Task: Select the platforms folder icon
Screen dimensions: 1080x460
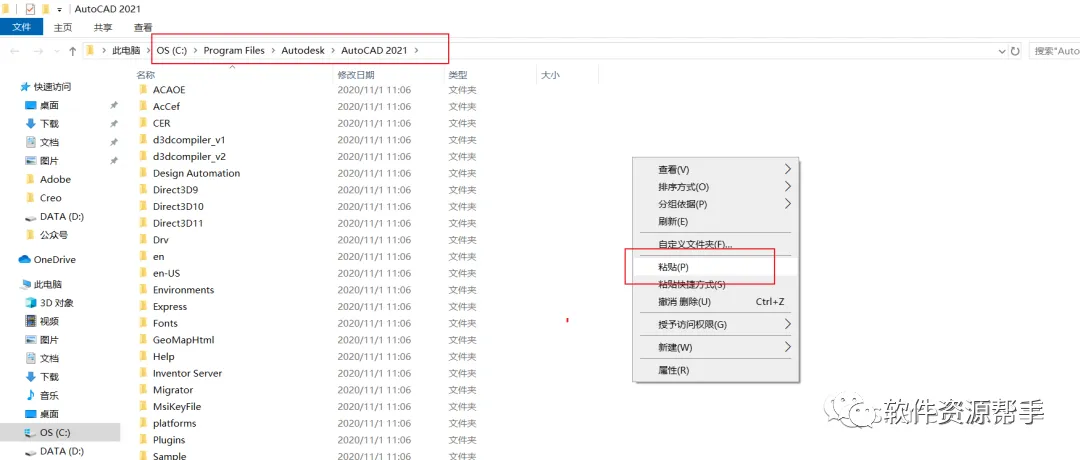Action: click(143, 423)
